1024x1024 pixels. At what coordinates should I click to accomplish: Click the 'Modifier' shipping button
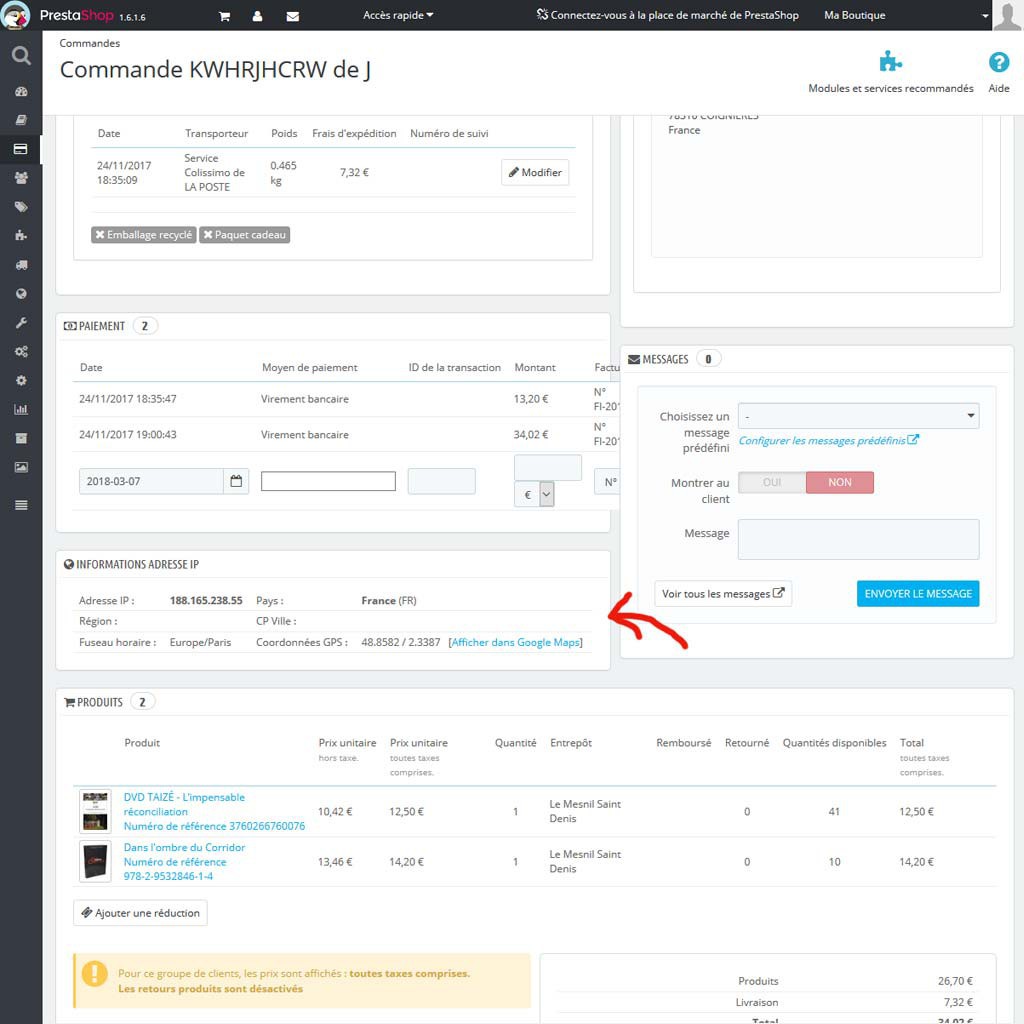[x=536, y=171]
